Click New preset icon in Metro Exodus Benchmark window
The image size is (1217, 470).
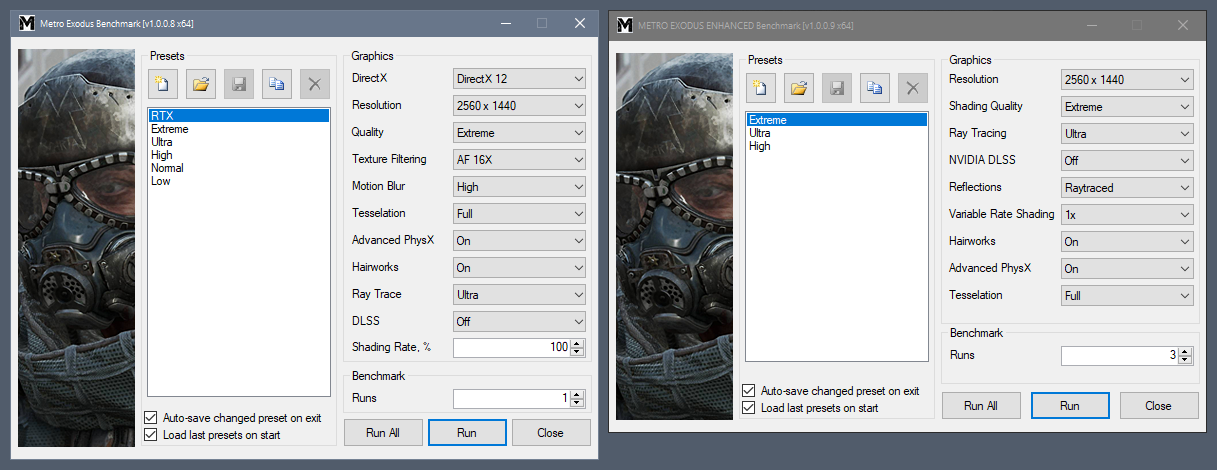point(162,84)
